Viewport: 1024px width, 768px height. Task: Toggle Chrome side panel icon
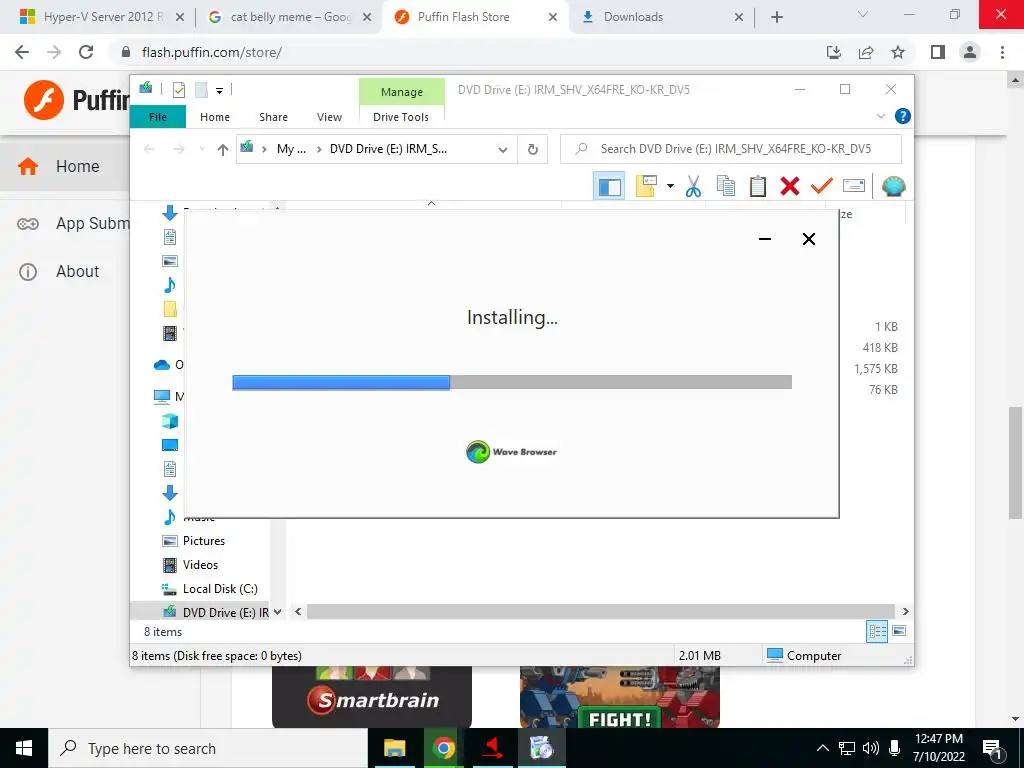point(938,52)
